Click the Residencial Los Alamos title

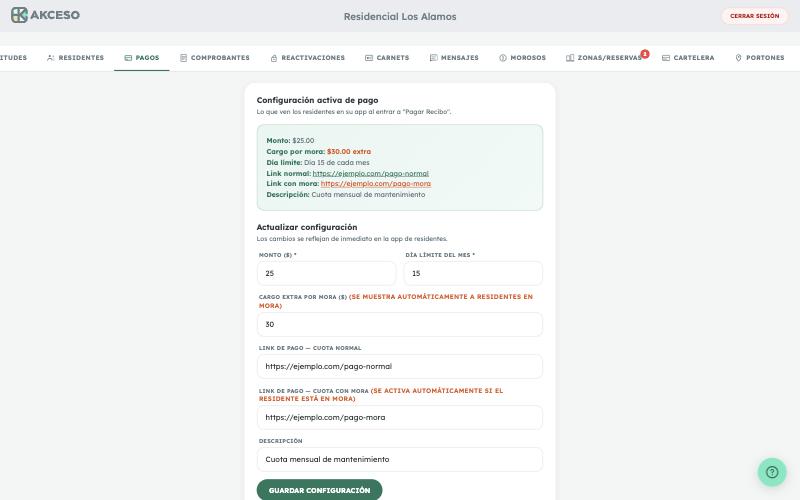point(400,16)
